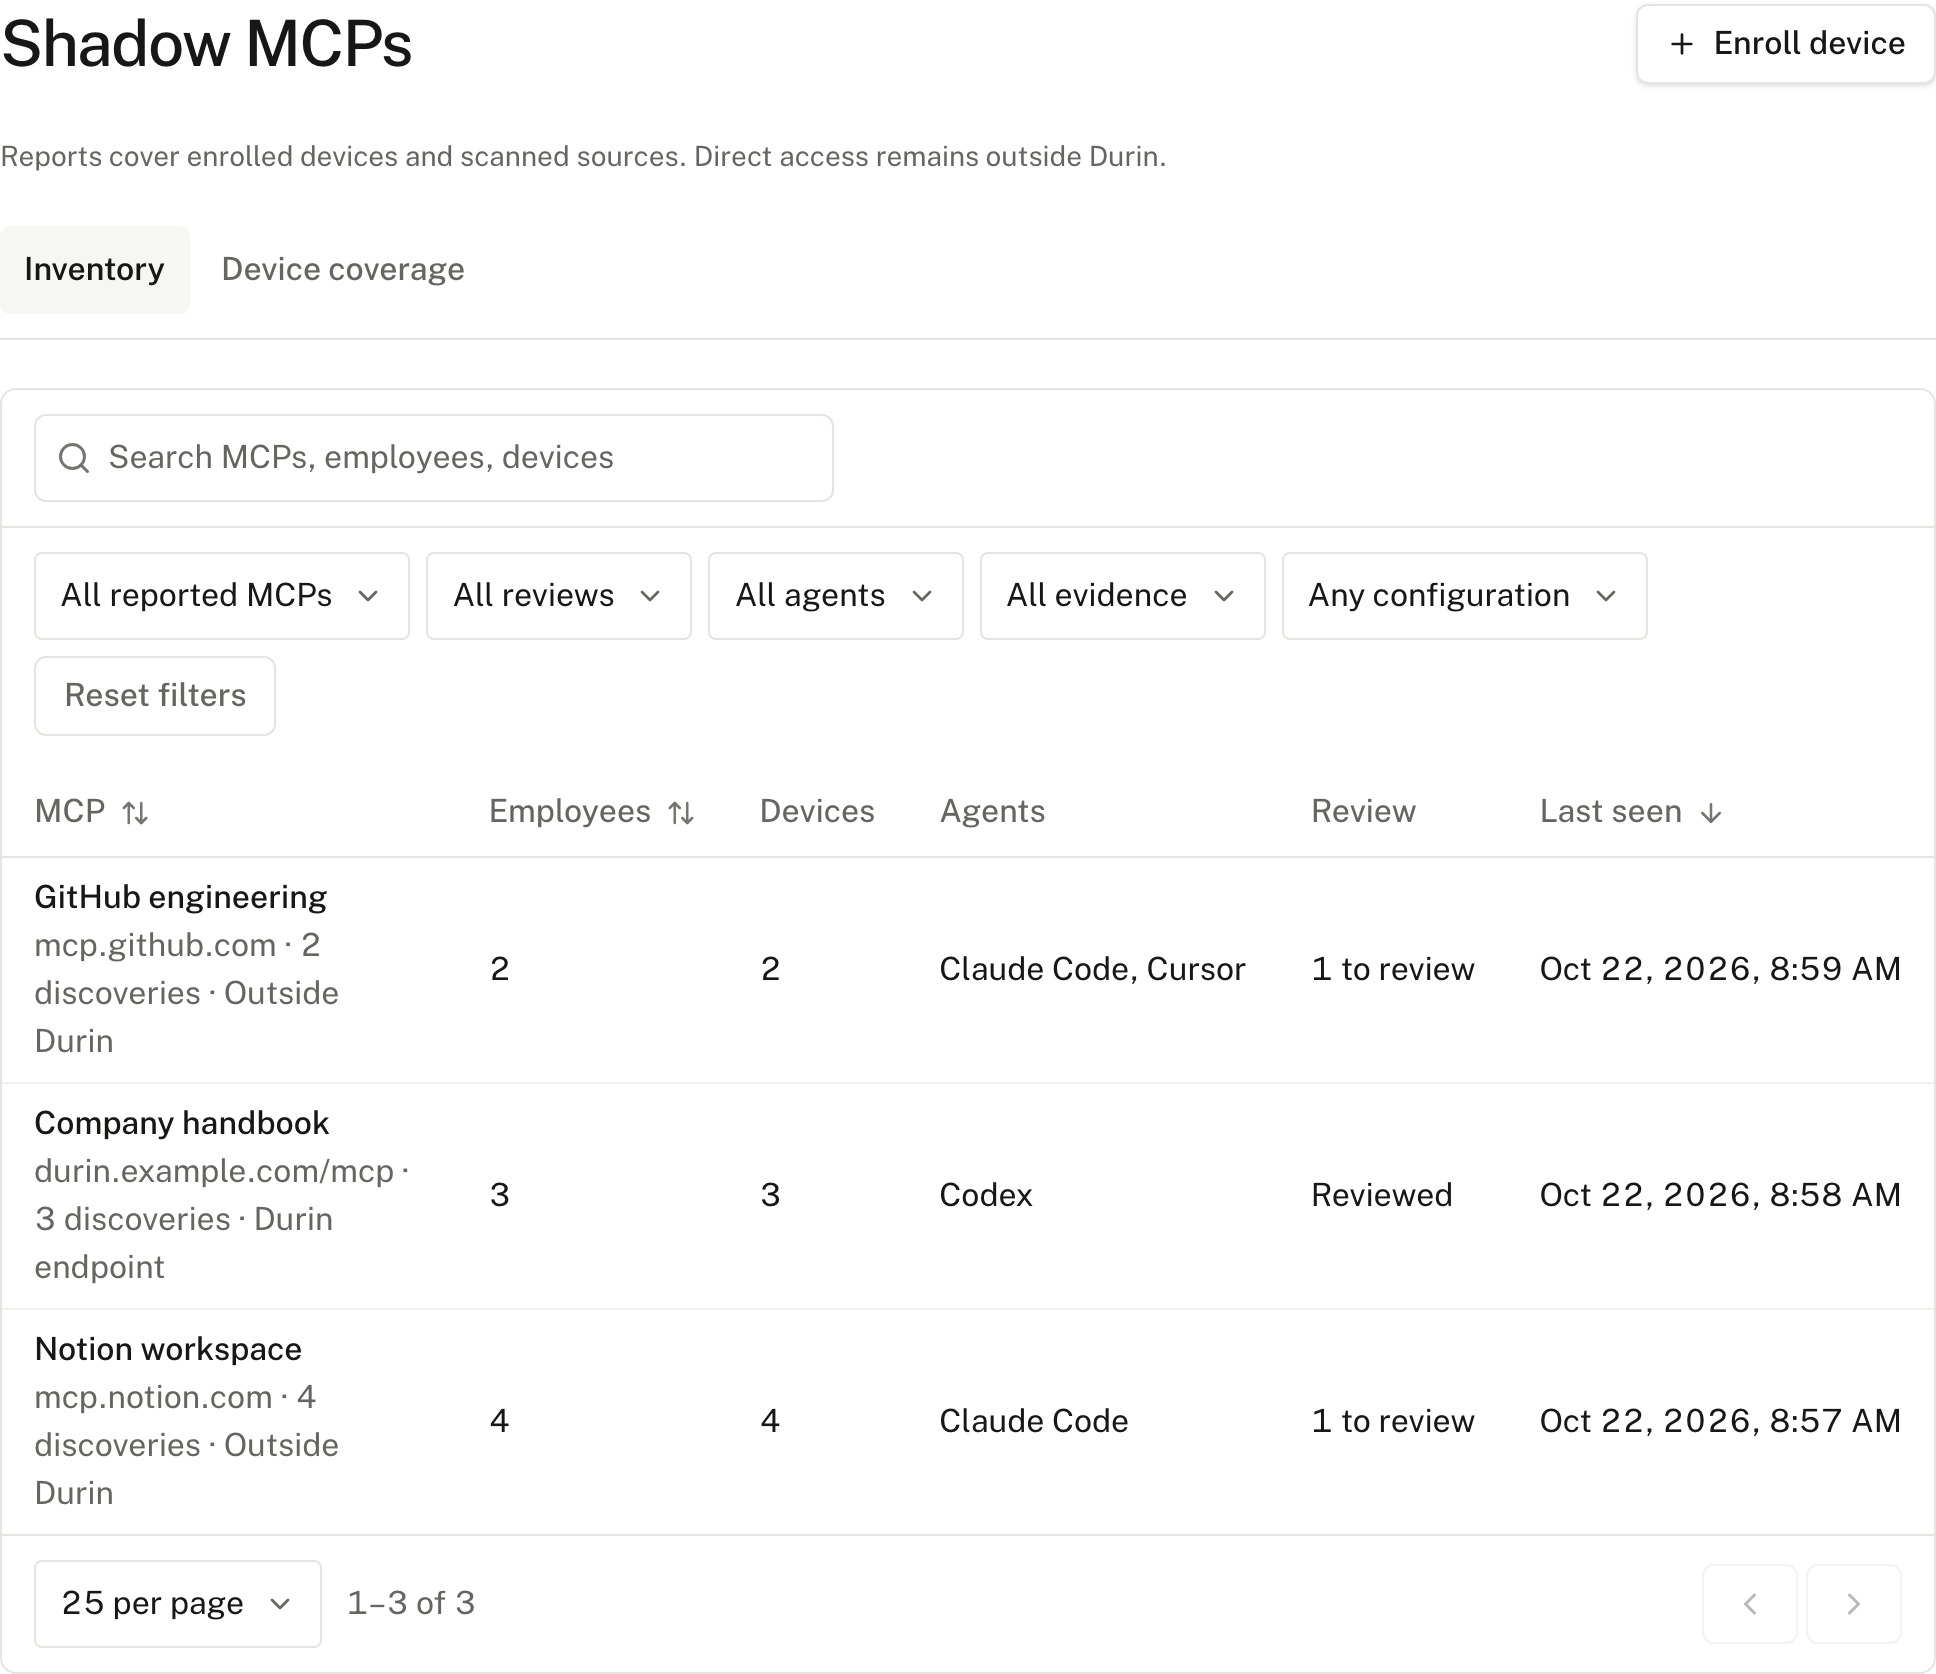The image size is (1936, 1674).
Task: Click the '1–3 of 3' pagination text
Action: pos(411,1603)
